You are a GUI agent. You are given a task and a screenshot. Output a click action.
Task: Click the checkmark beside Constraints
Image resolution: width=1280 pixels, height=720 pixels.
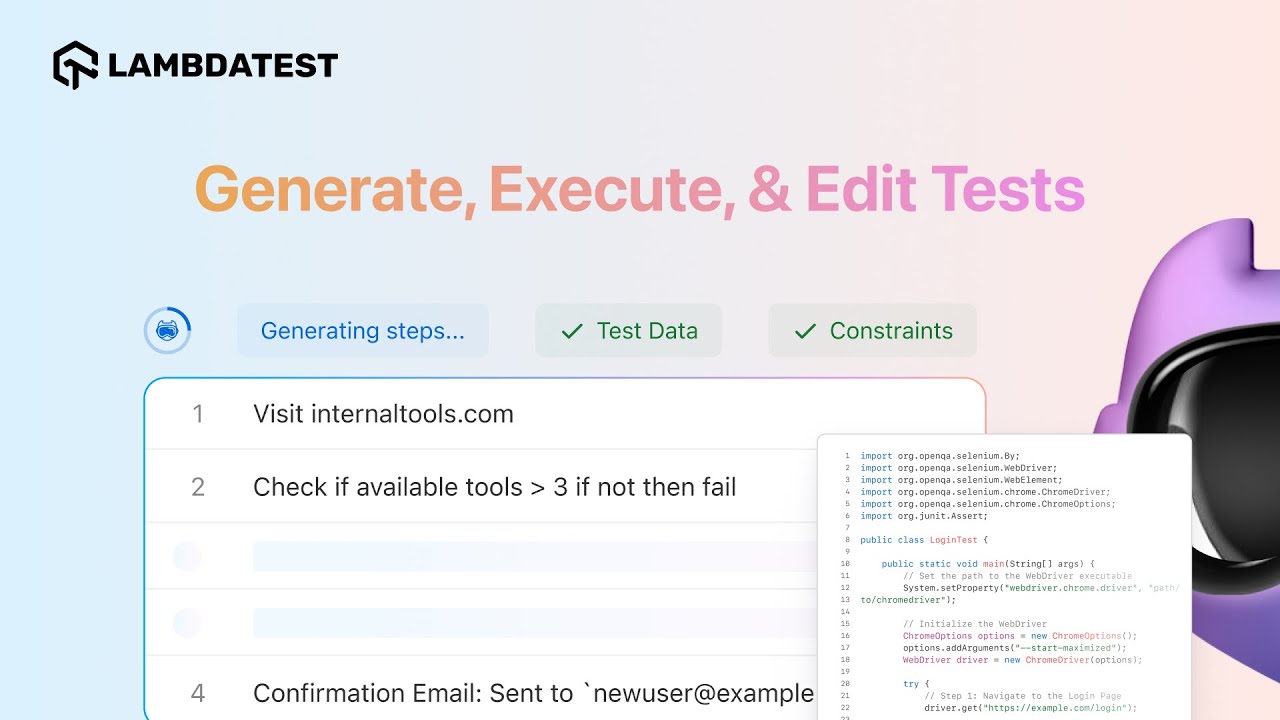tap(805, 331)
